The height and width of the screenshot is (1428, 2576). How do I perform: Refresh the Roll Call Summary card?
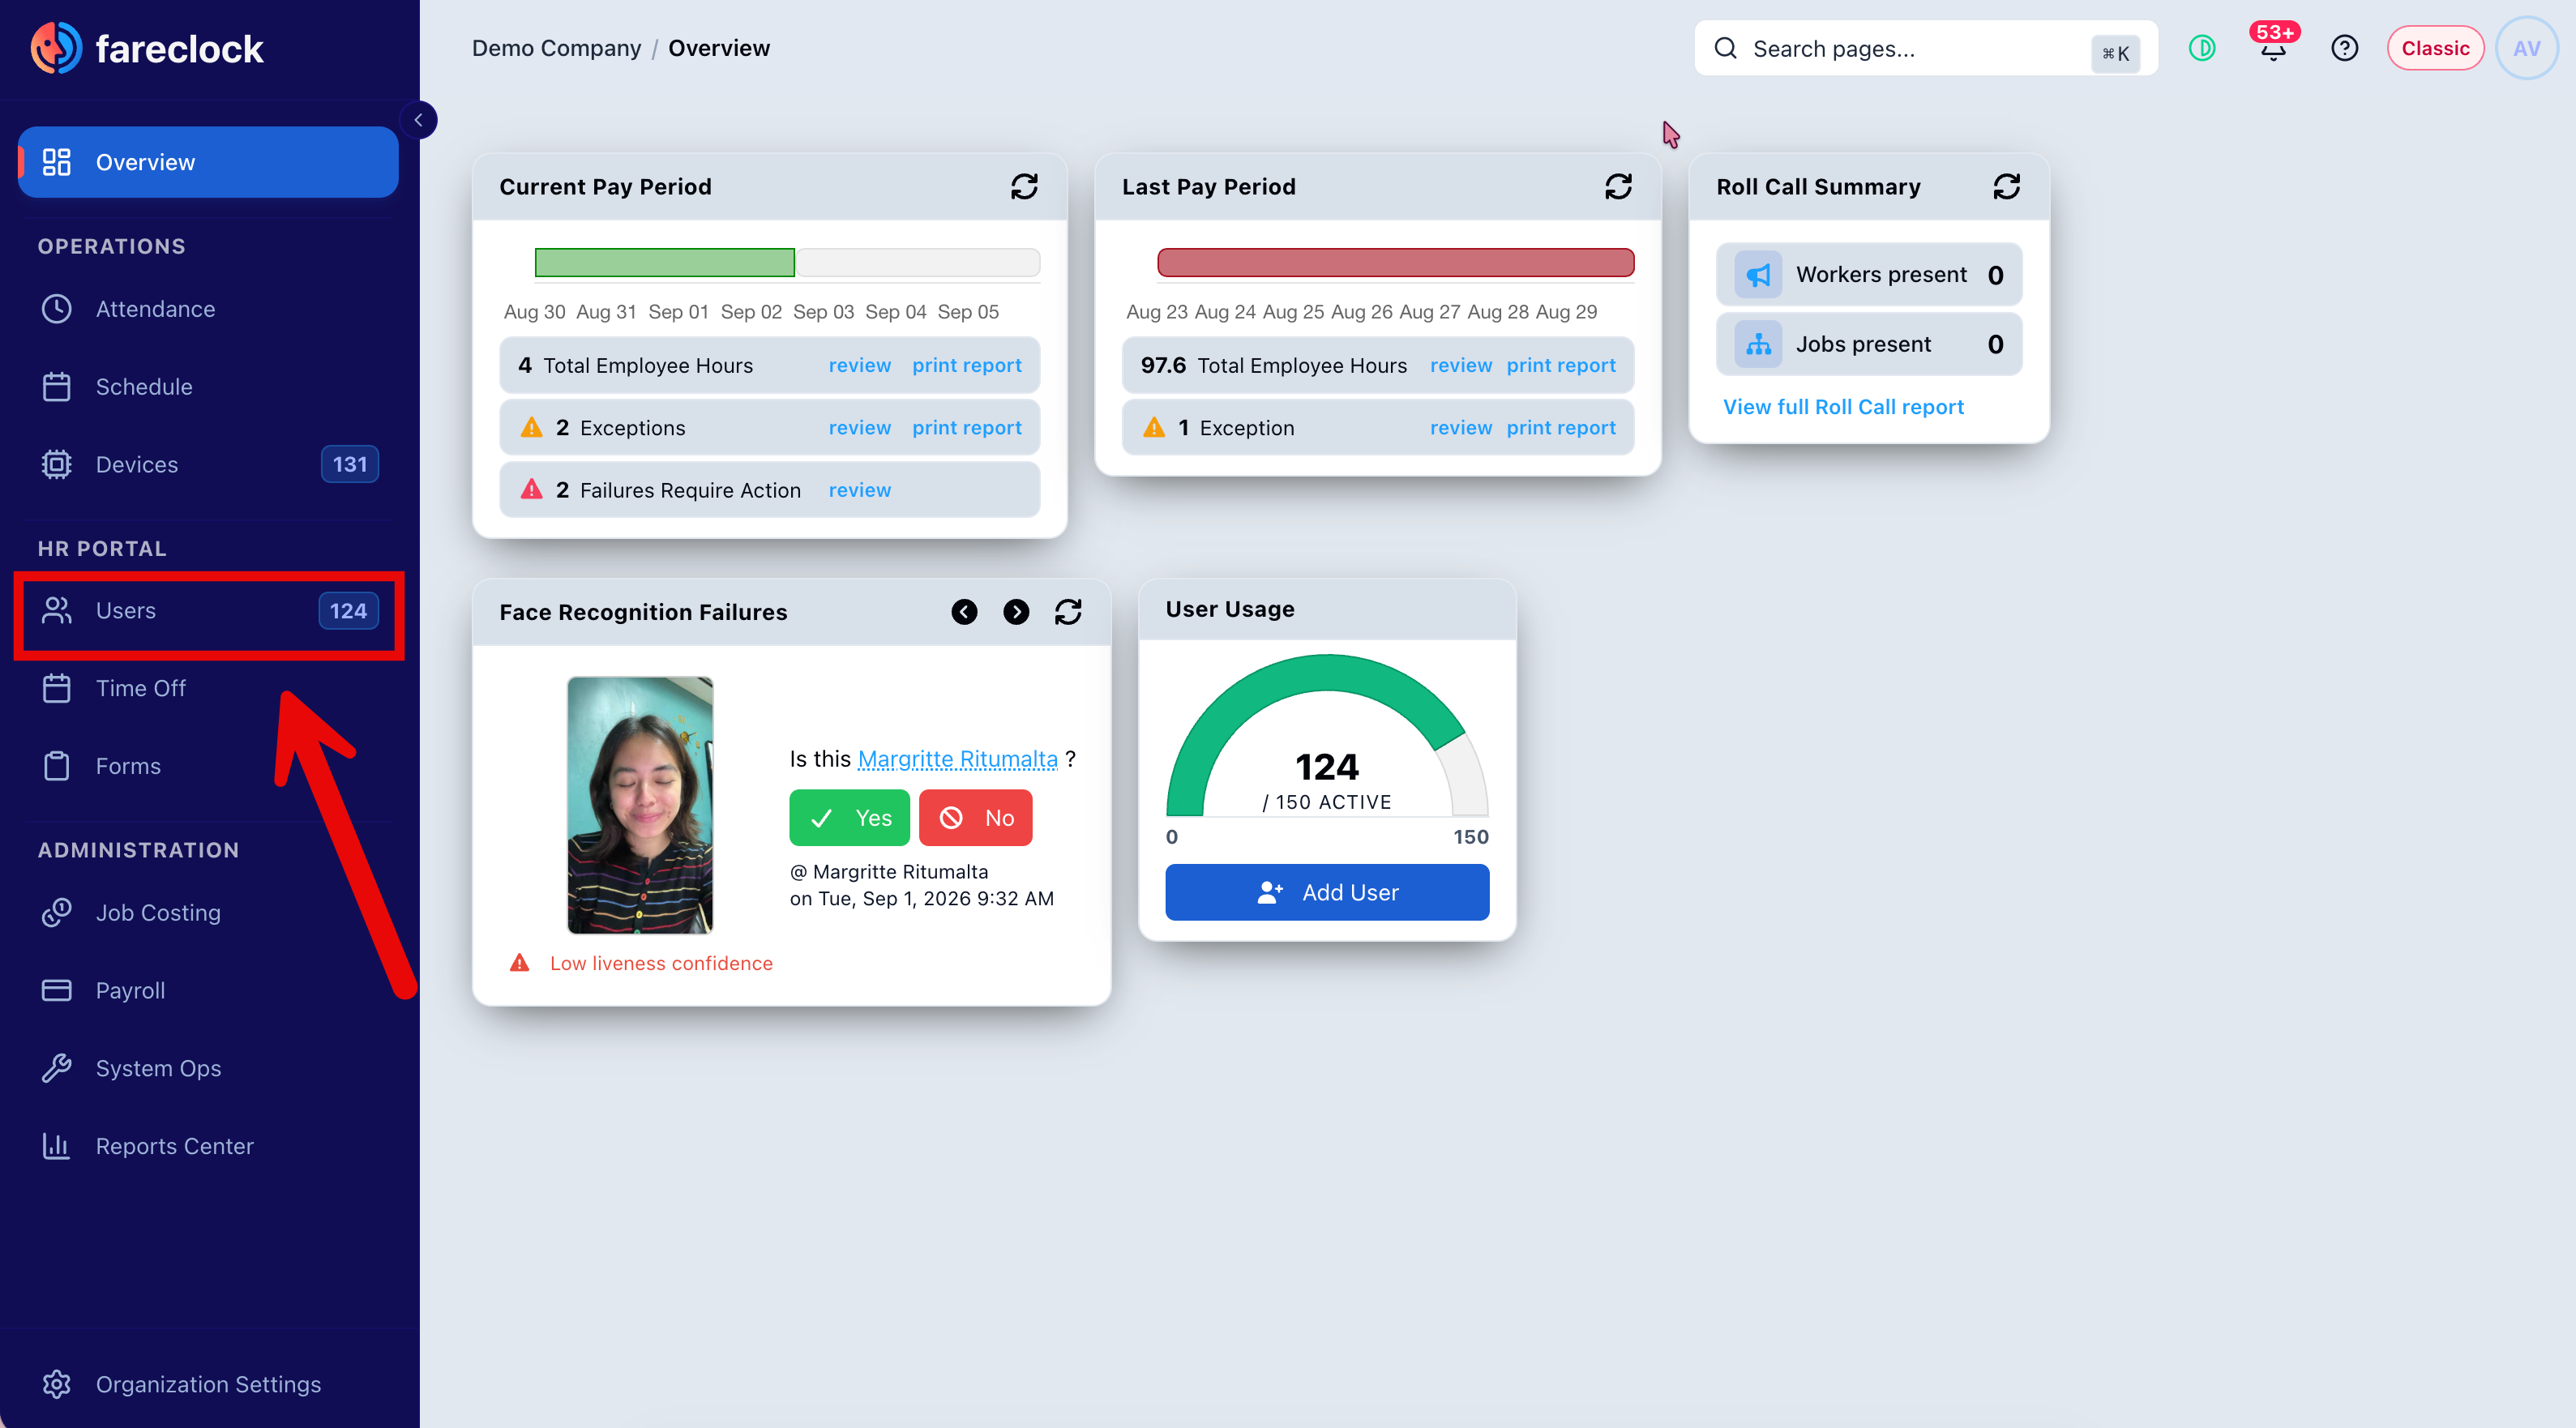click(x=2006, y=187)
